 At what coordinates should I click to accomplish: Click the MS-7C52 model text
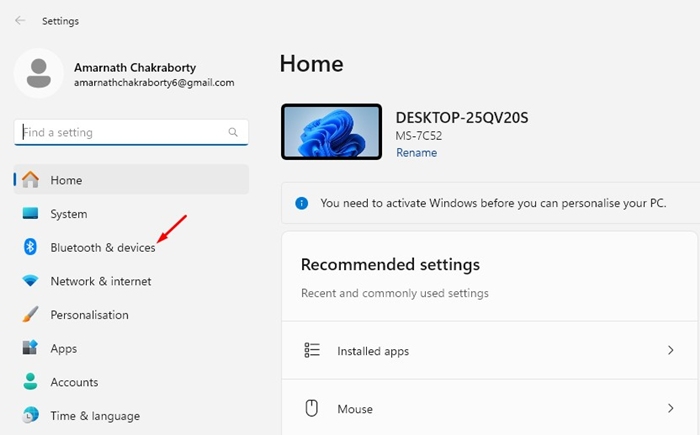419,136
